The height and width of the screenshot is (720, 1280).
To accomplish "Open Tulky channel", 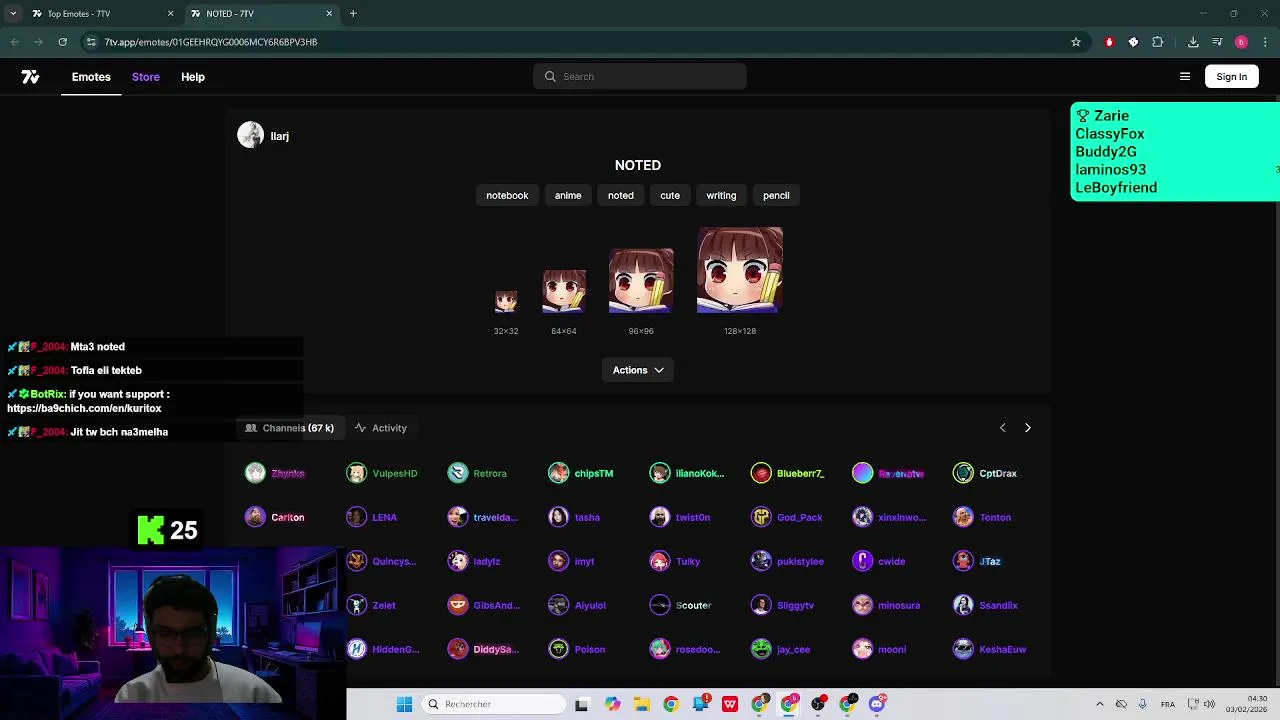I will [x=675, y=561].
